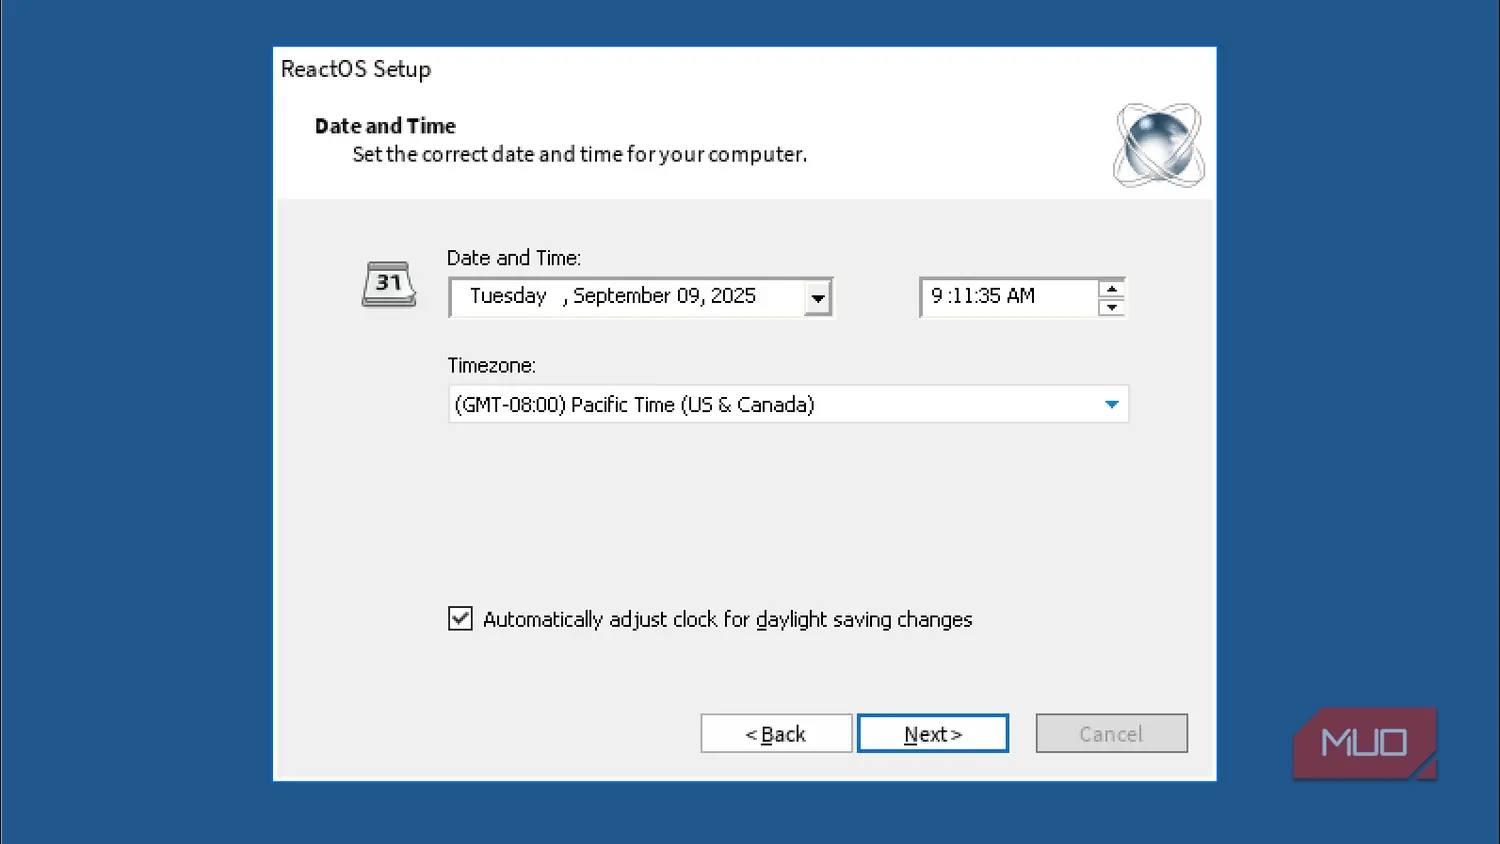
Task: Select the weekday Tuesday in date field
Action: pyautogui.click(x=508, y=296)
